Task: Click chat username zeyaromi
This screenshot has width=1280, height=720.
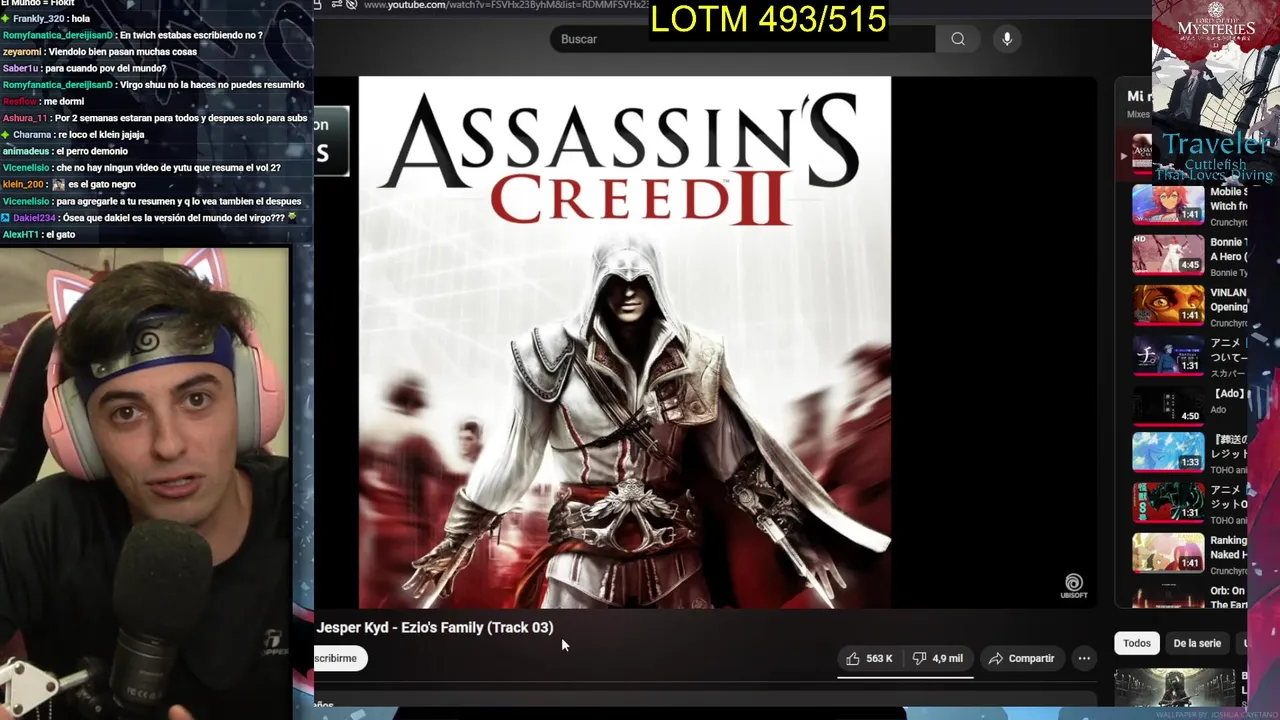Action: 20,51
